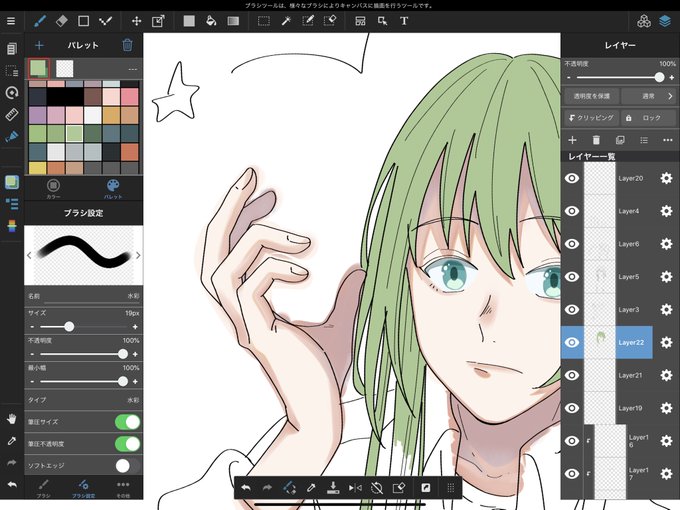Select the Move tool
Screen dimensions: 680x510
[137, 21]
